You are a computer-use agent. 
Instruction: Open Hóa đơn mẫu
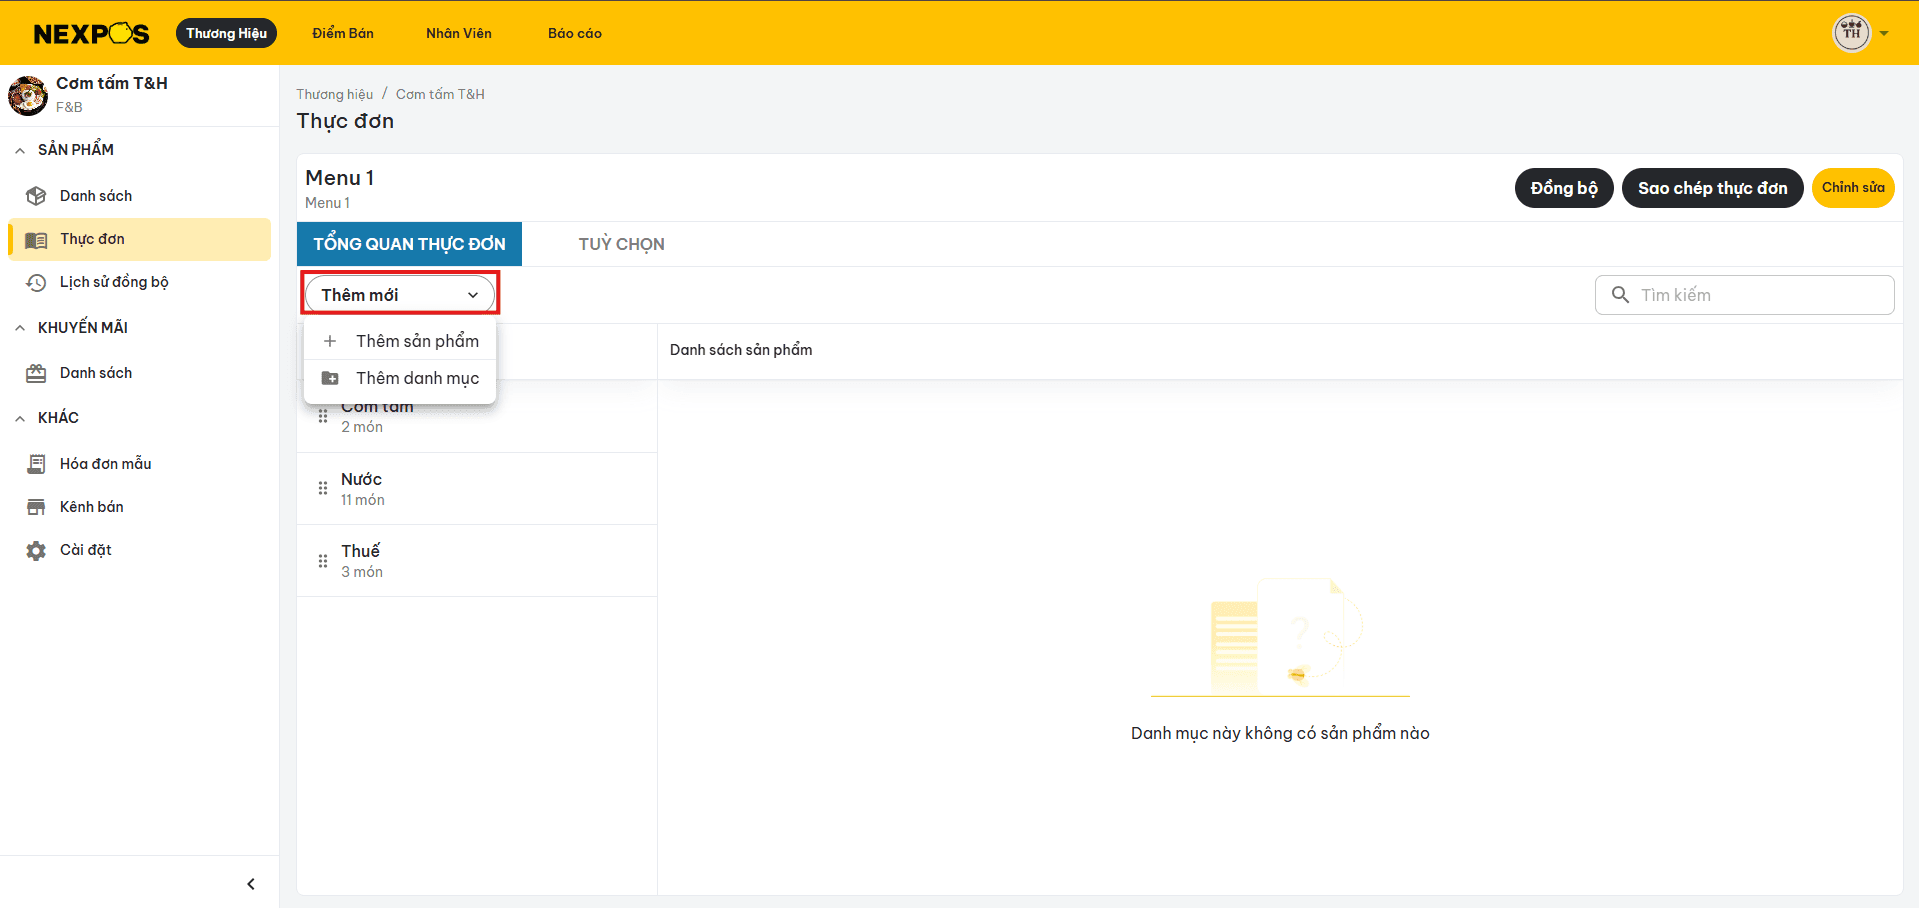click(x=106, y=464)
